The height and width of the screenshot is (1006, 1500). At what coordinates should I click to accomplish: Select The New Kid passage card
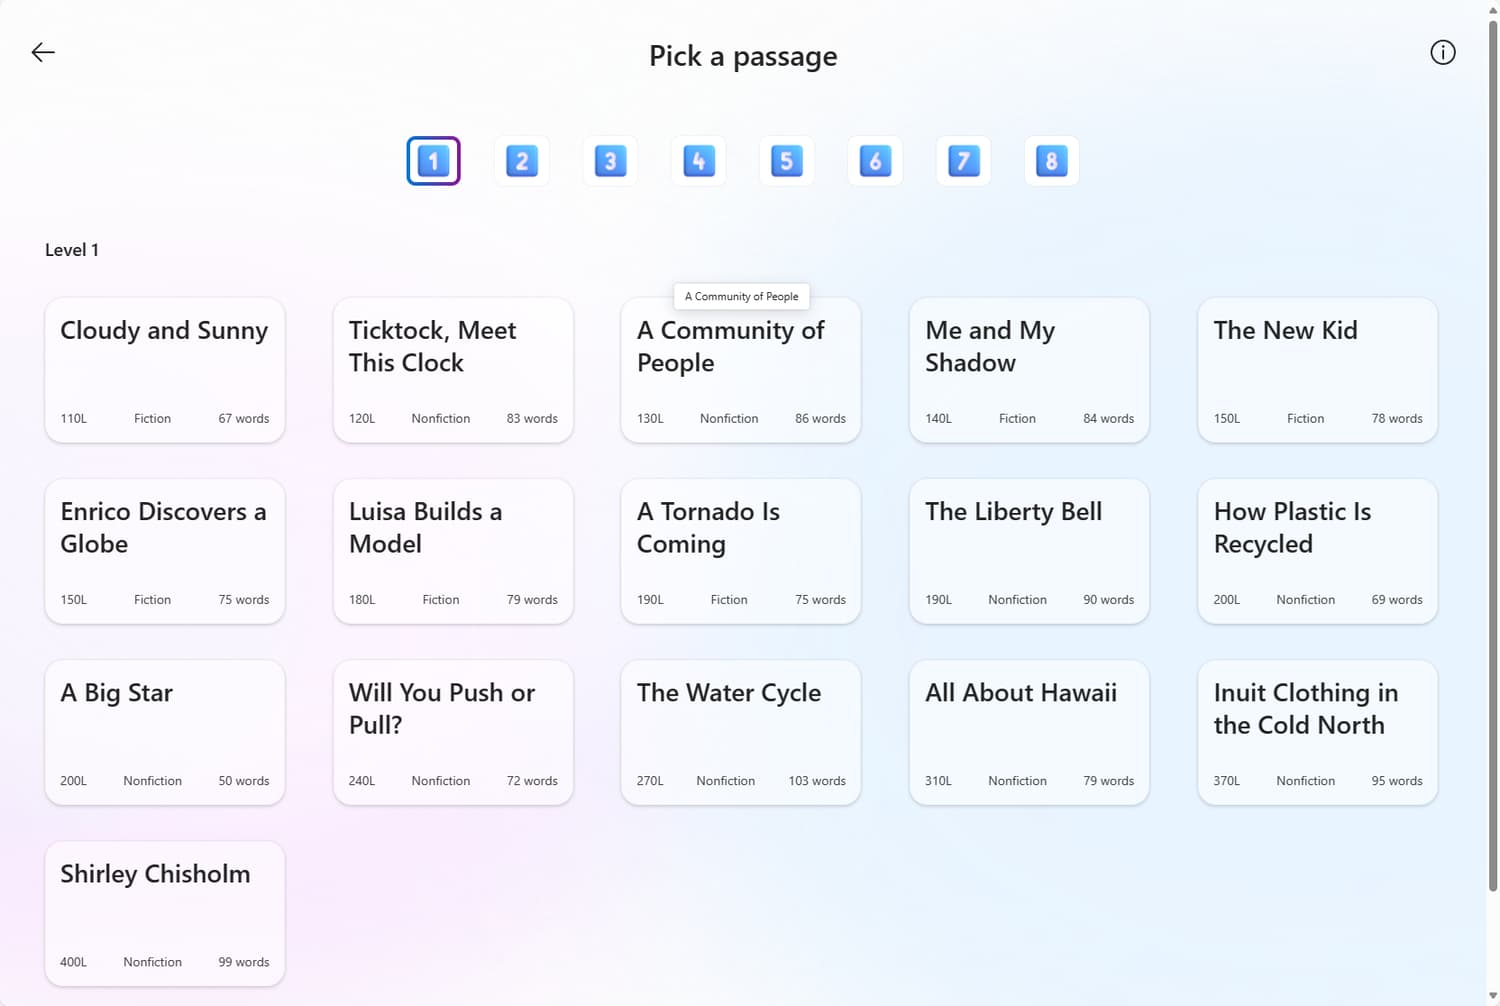(x=1317, y=370)
